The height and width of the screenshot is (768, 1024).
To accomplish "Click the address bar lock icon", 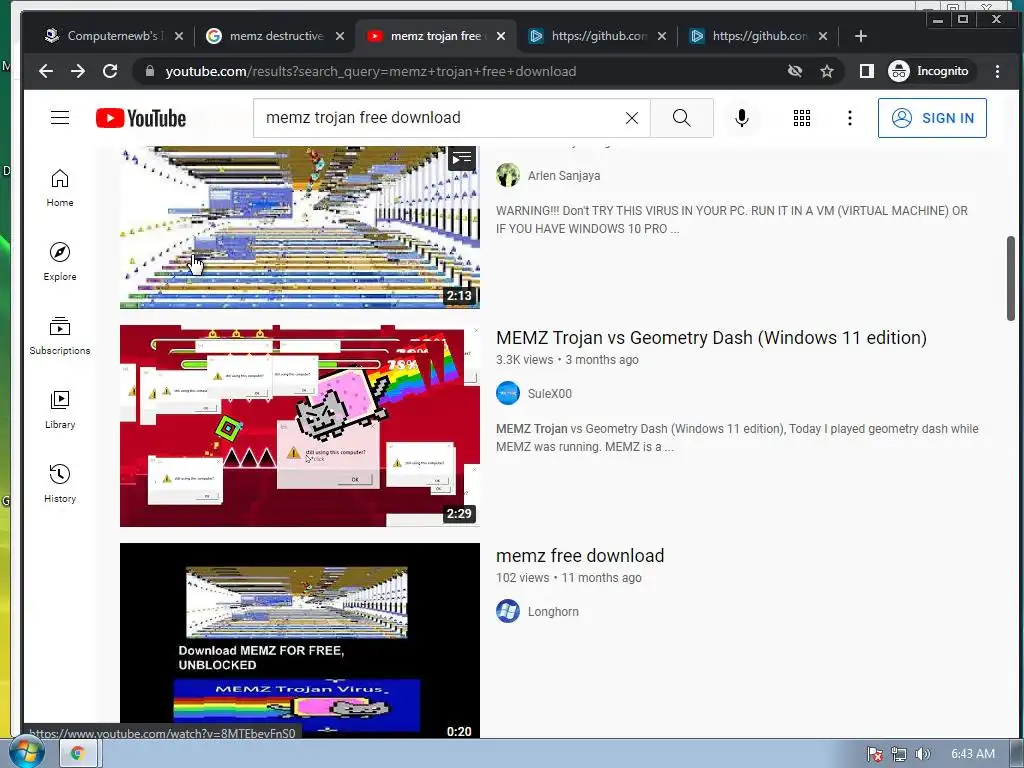I will coord(150,71).
